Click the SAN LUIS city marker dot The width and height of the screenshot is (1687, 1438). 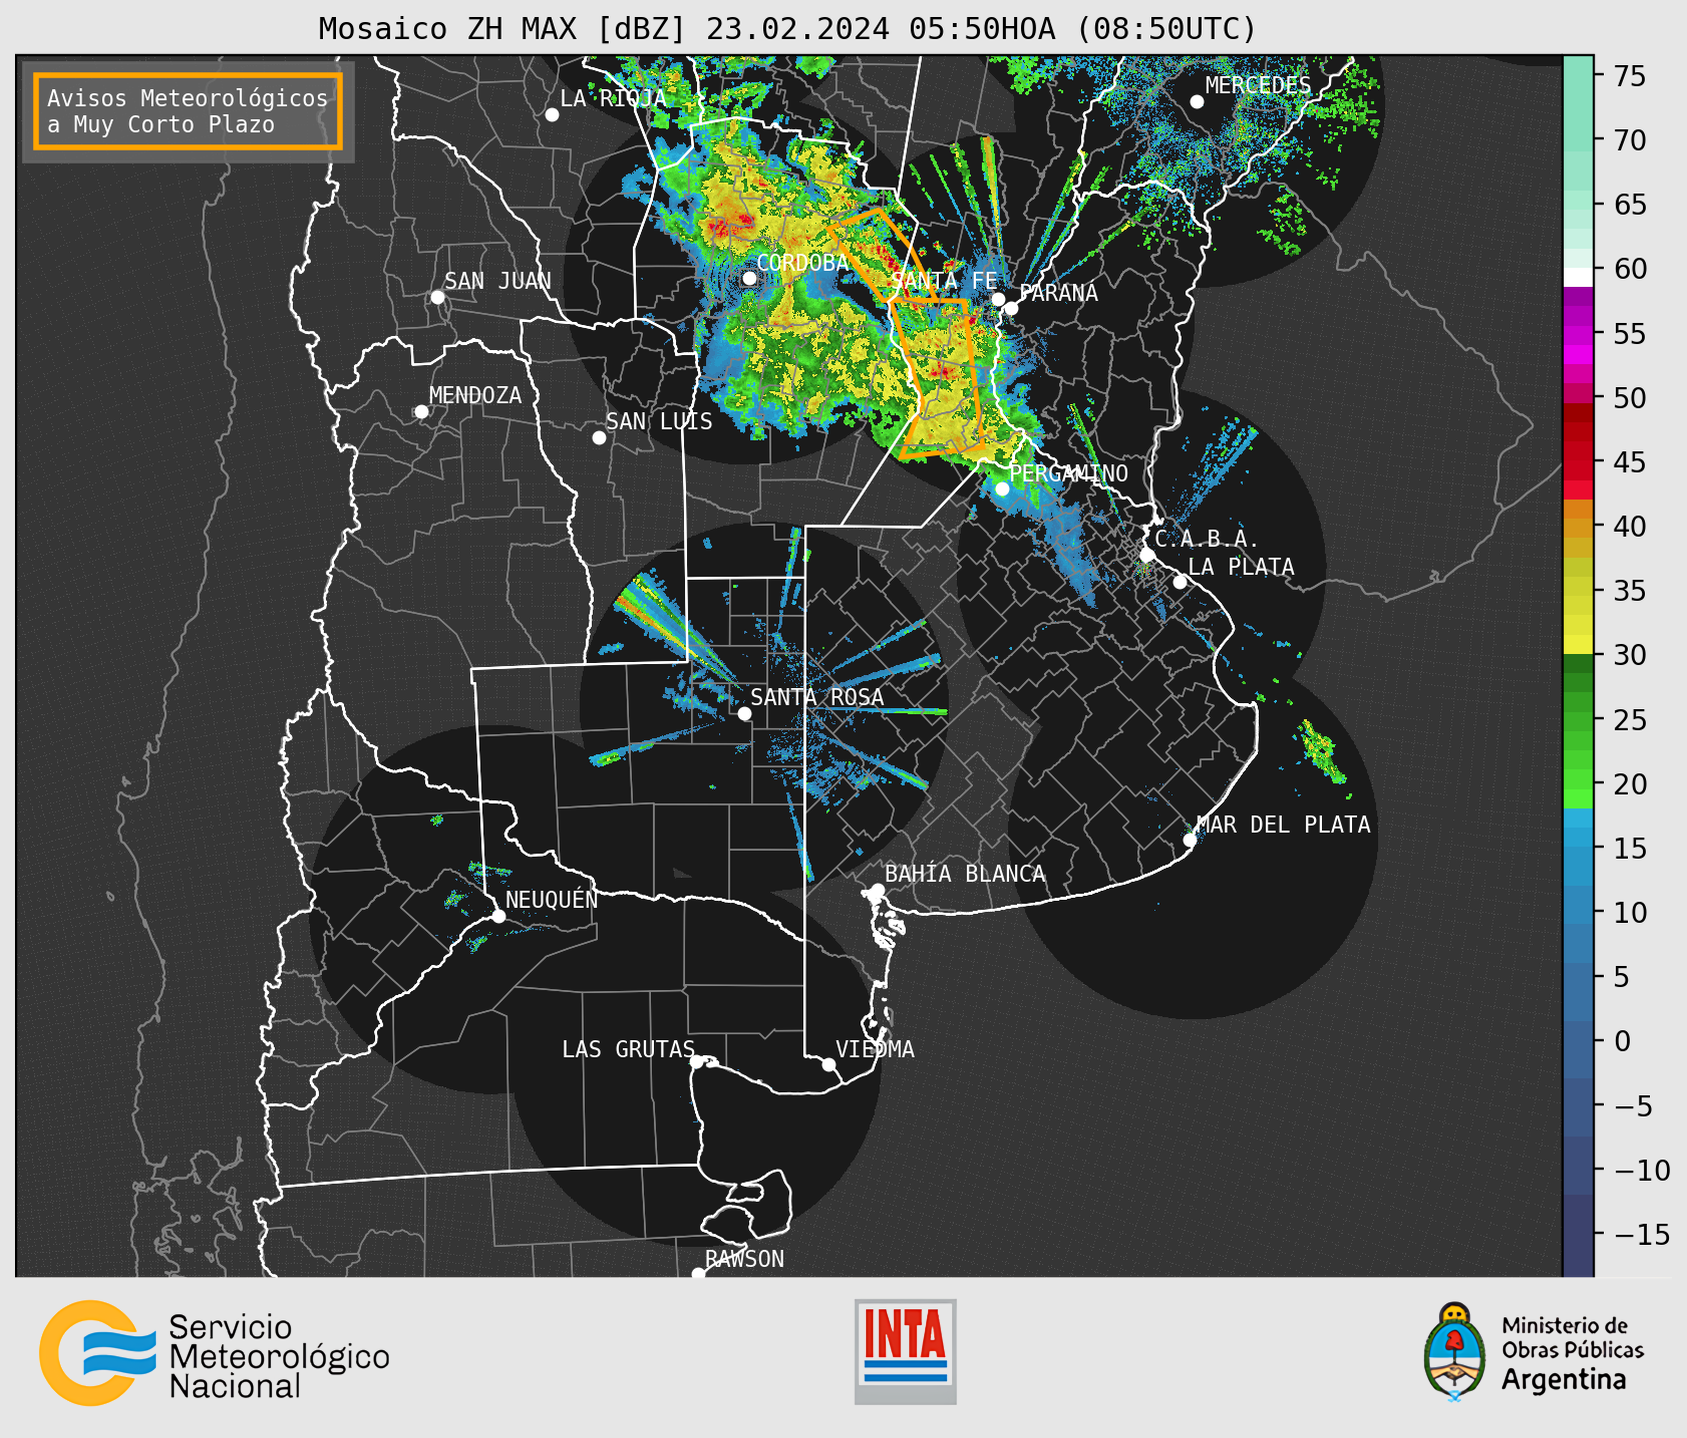pyautogui.click(x=599, y=438)
